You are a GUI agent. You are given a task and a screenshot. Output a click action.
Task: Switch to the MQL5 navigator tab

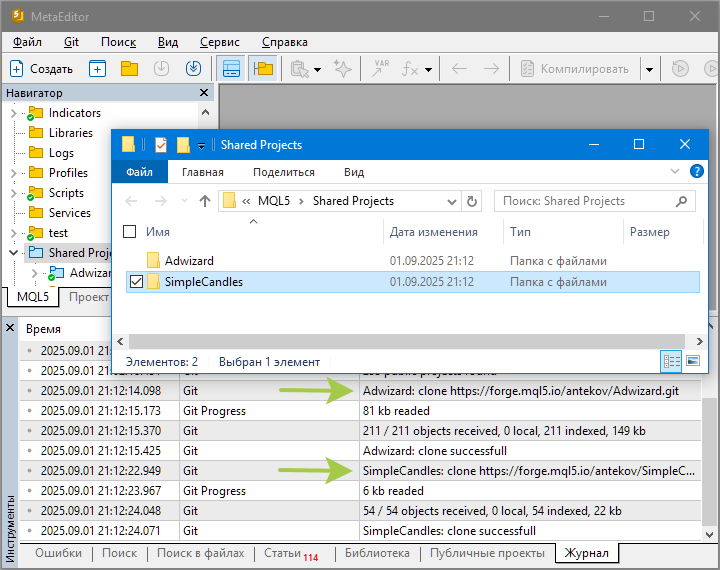click(33, 297)
